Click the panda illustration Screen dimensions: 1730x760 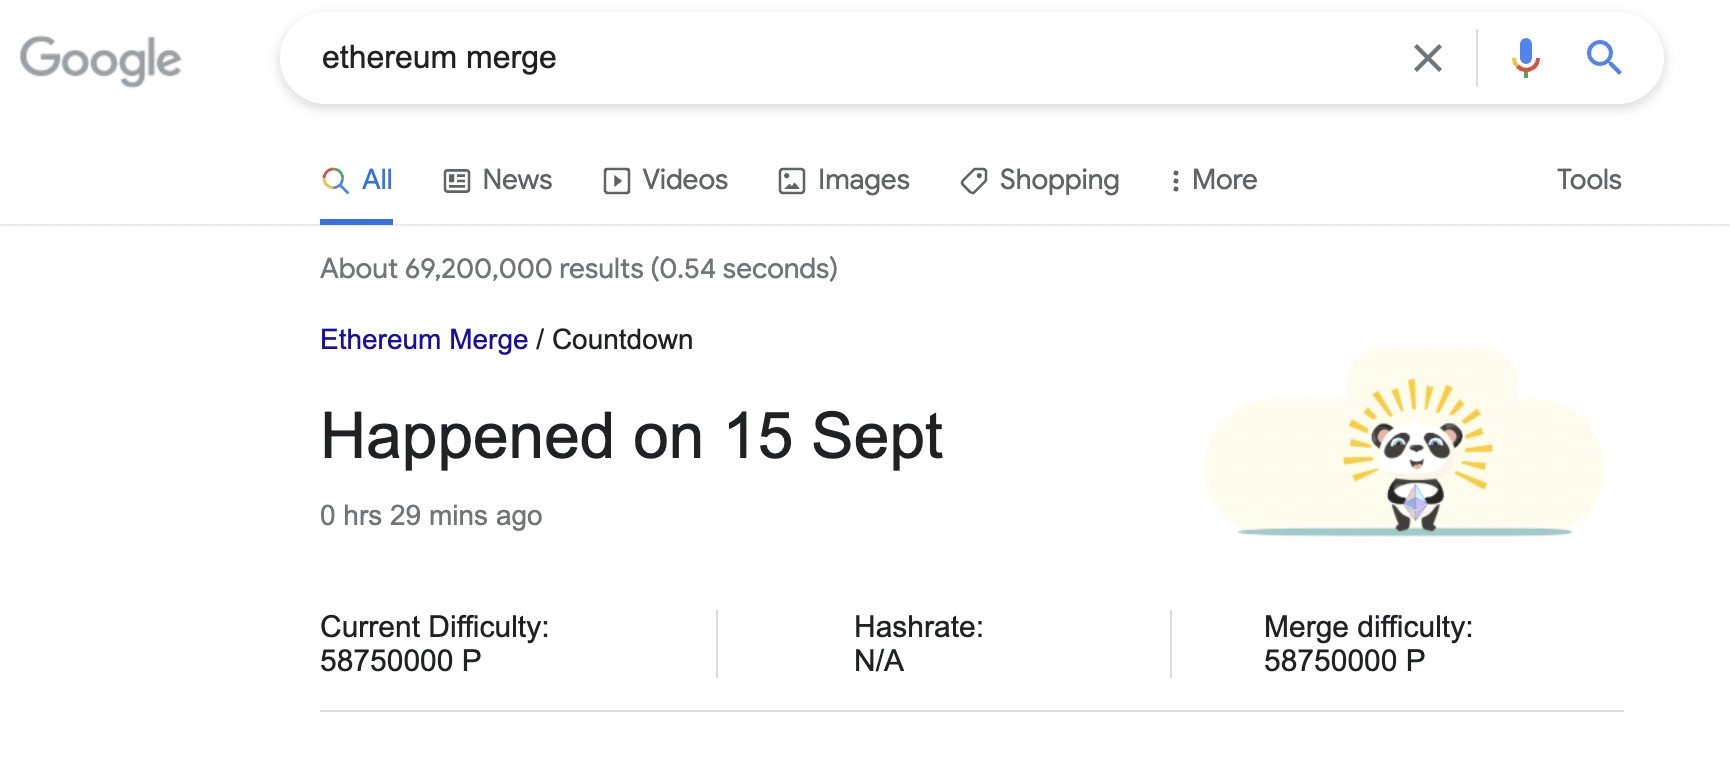(x=1415, y=455)
